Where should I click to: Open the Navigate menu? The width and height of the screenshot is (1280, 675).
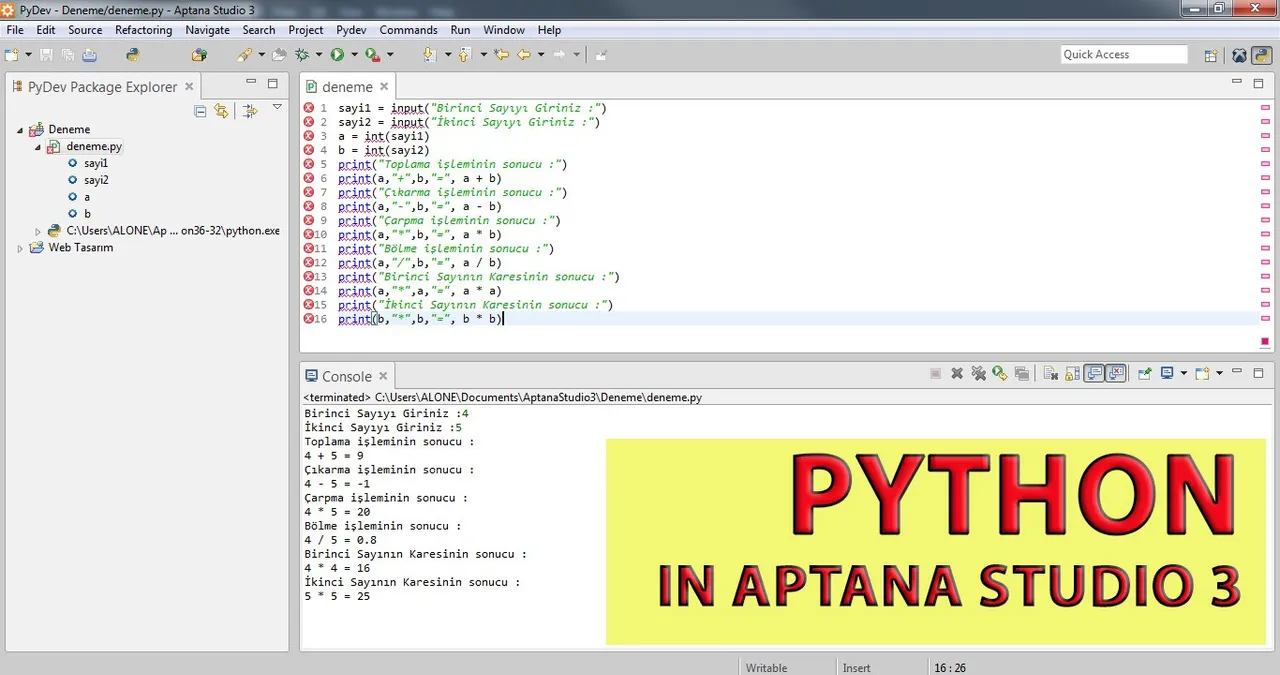(x=207, y=30)
